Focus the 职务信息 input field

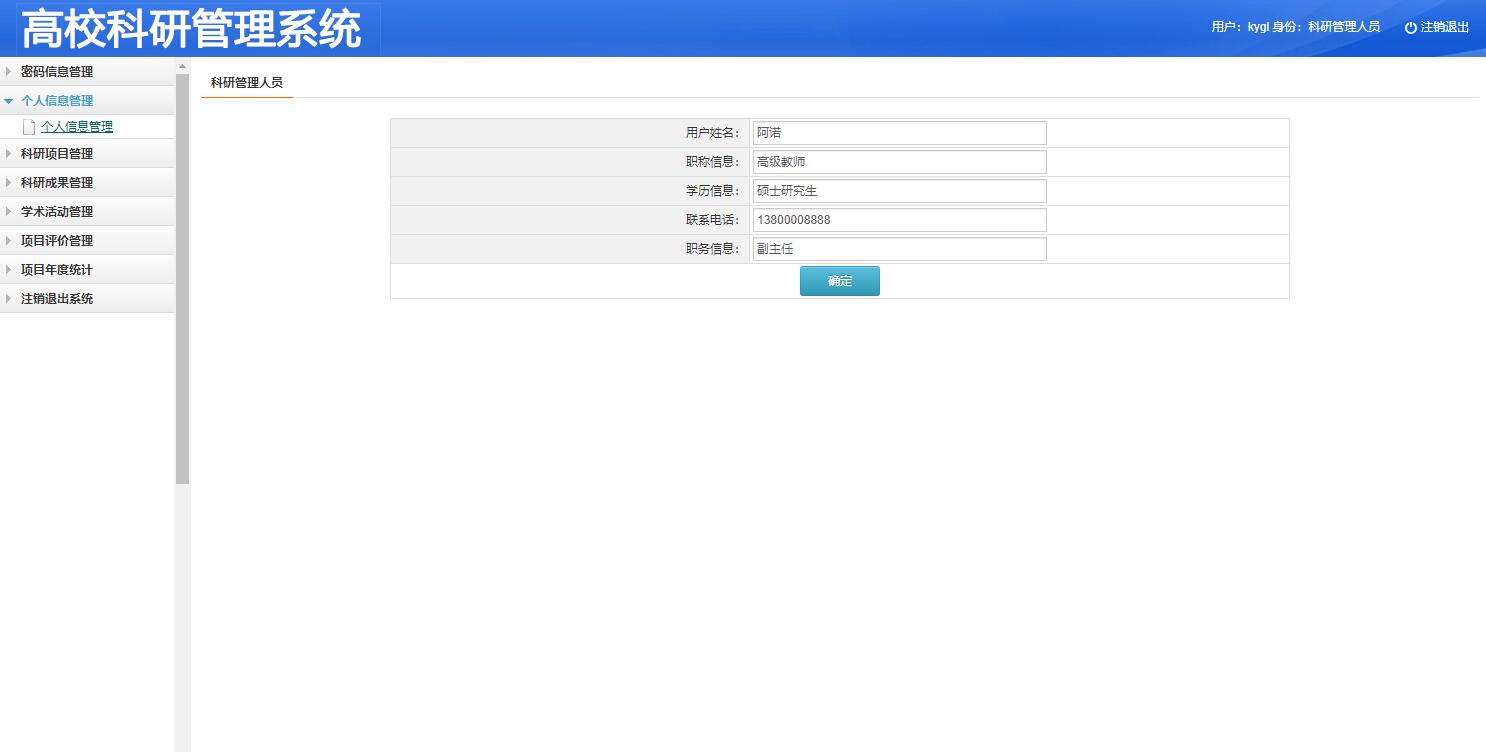tap(899, 249)
